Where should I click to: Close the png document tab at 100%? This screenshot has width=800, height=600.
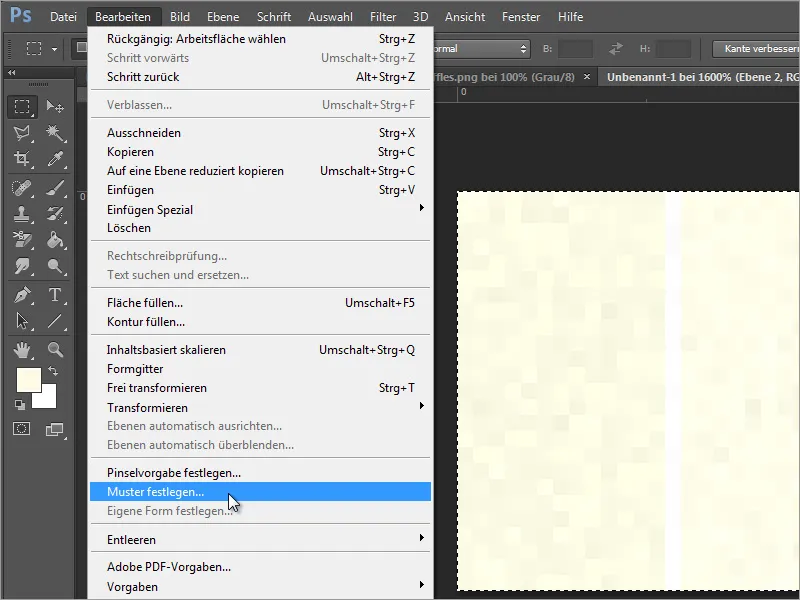587,77
